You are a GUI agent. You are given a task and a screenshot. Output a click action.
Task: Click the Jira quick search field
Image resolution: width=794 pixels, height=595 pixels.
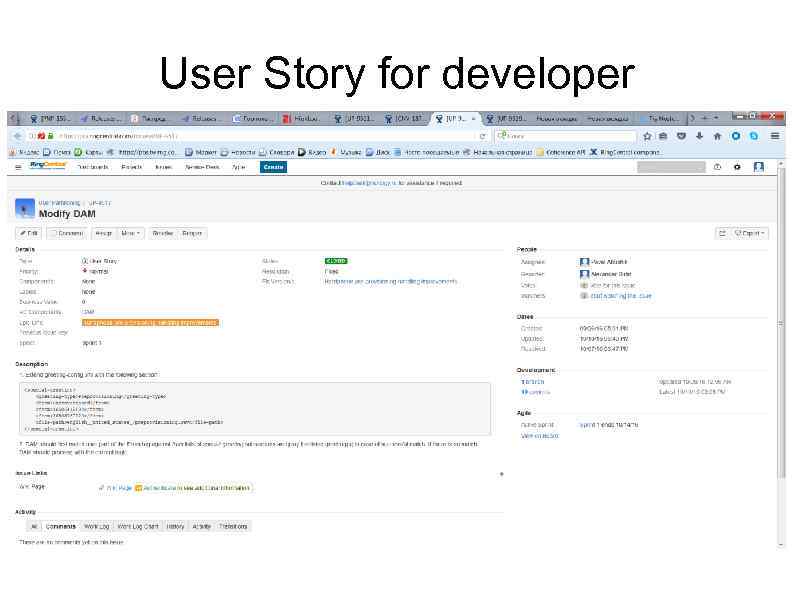point(671,167)
